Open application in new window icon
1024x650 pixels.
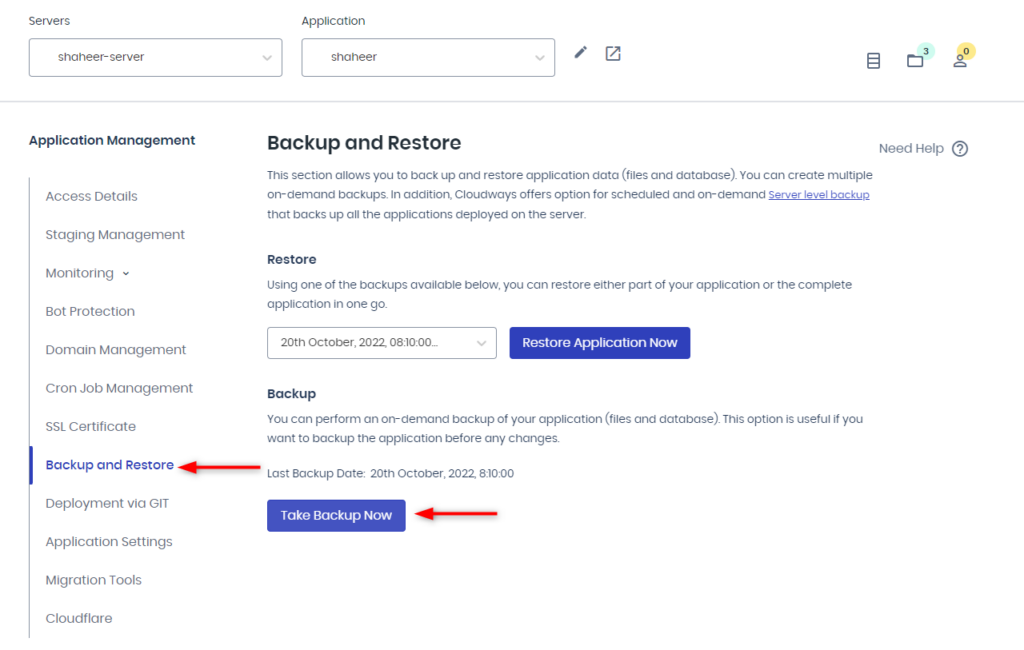tap(613, 53)
